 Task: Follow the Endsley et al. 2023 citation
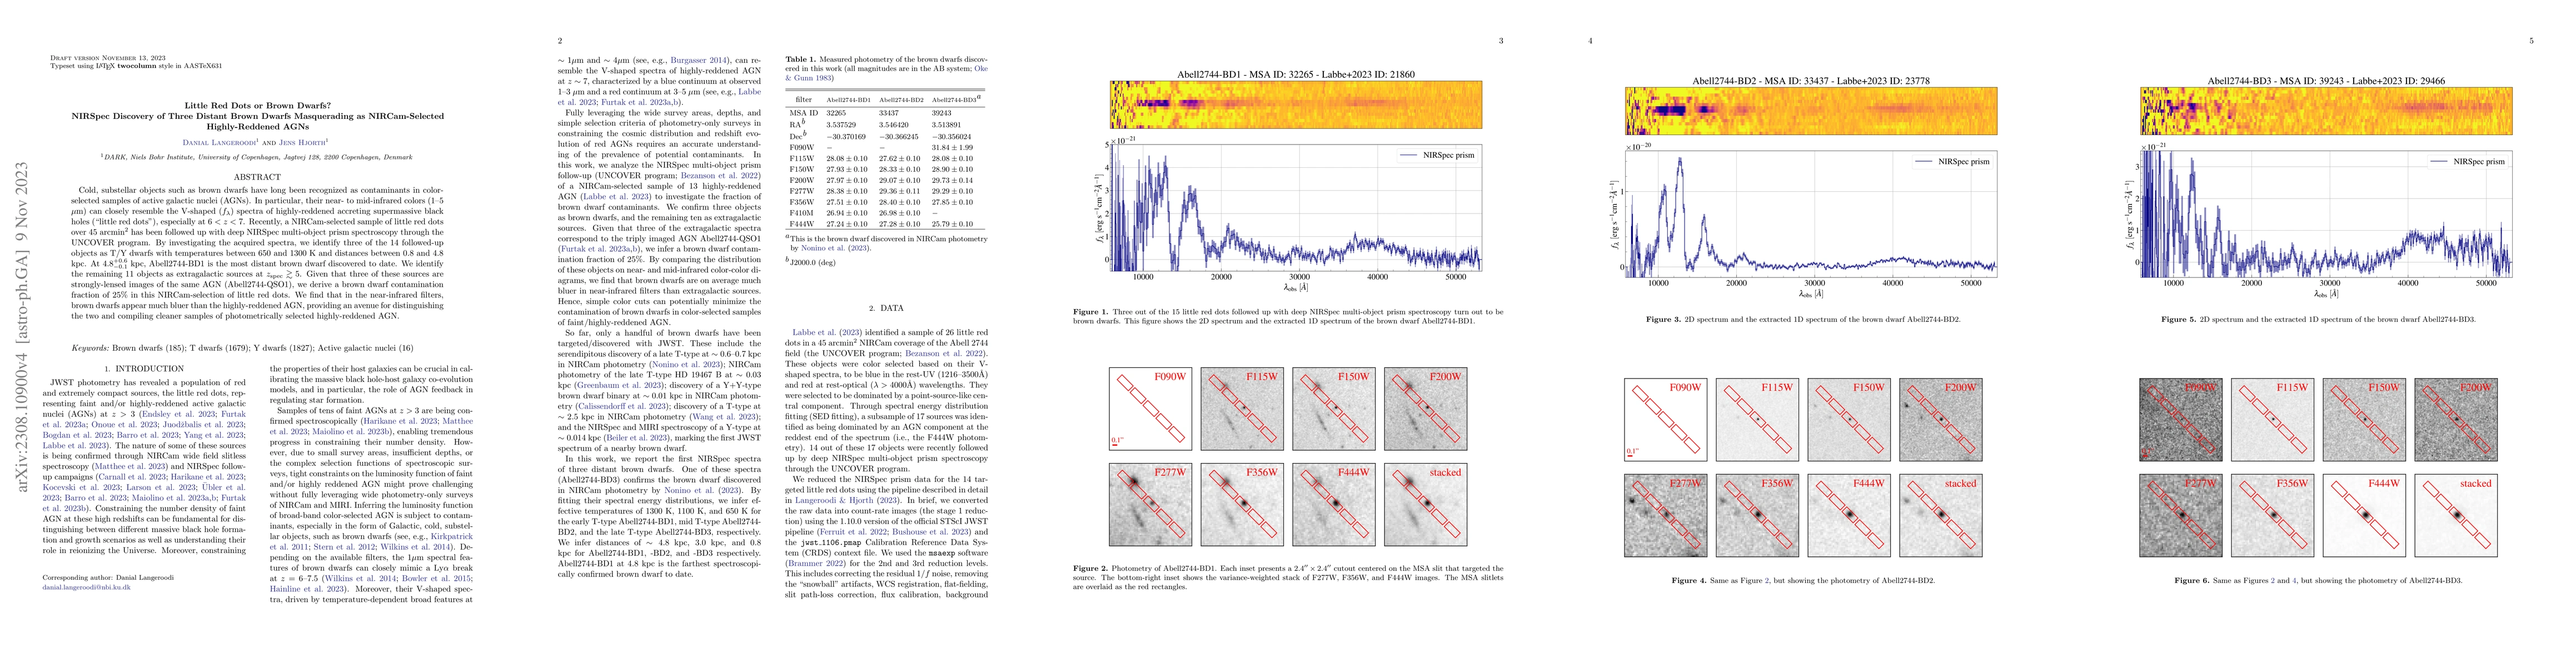coord(179,414)
